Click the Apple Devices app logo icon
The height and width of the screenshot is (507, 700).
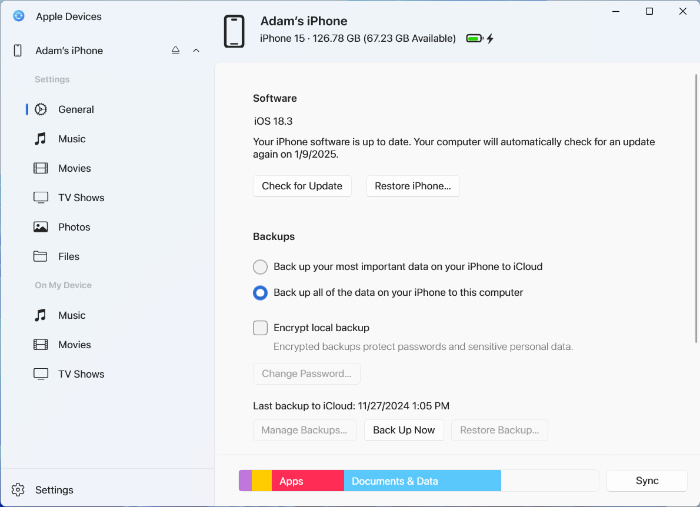point(19,16)
